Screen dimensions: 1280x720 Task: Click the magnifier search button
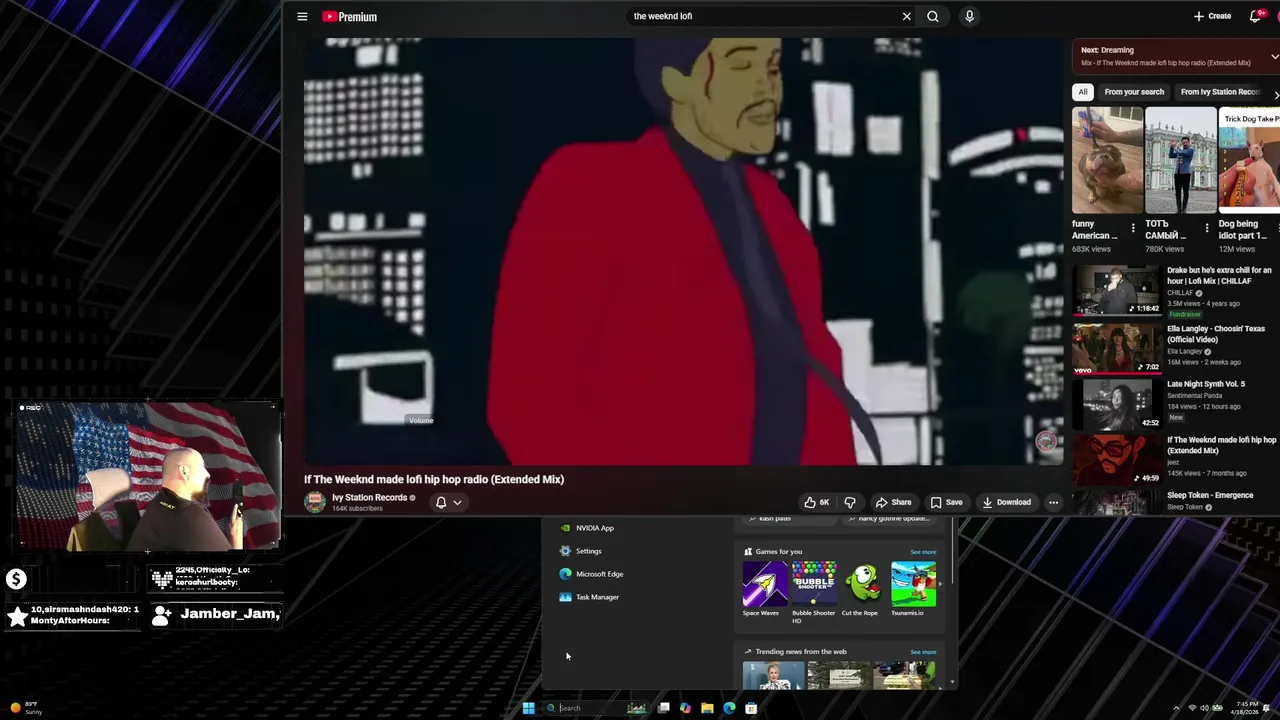coord(933,16)
